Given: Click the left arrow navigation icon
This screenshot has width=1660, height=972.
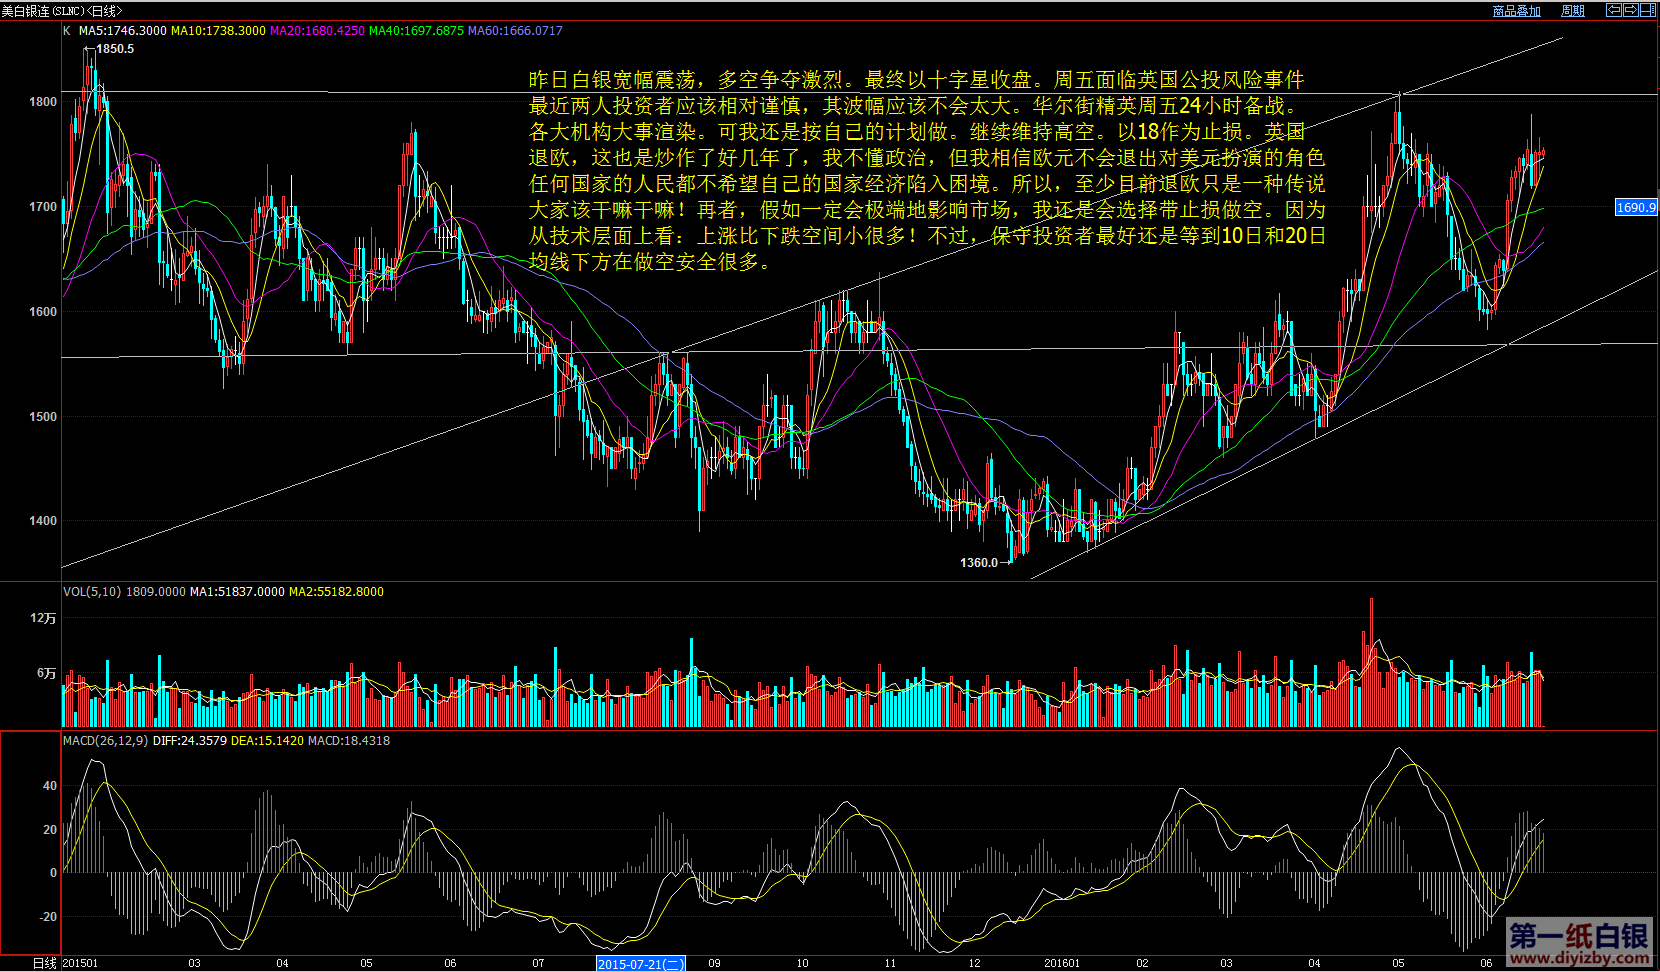Looking at the screenshot, I should point(1613,10).
